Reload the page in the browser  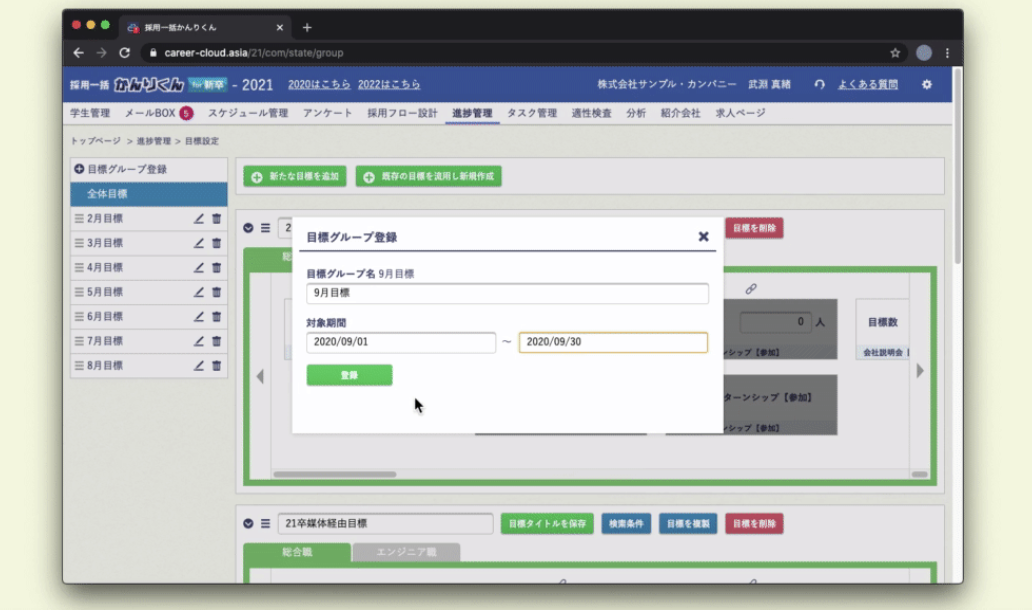click(124, 53)
